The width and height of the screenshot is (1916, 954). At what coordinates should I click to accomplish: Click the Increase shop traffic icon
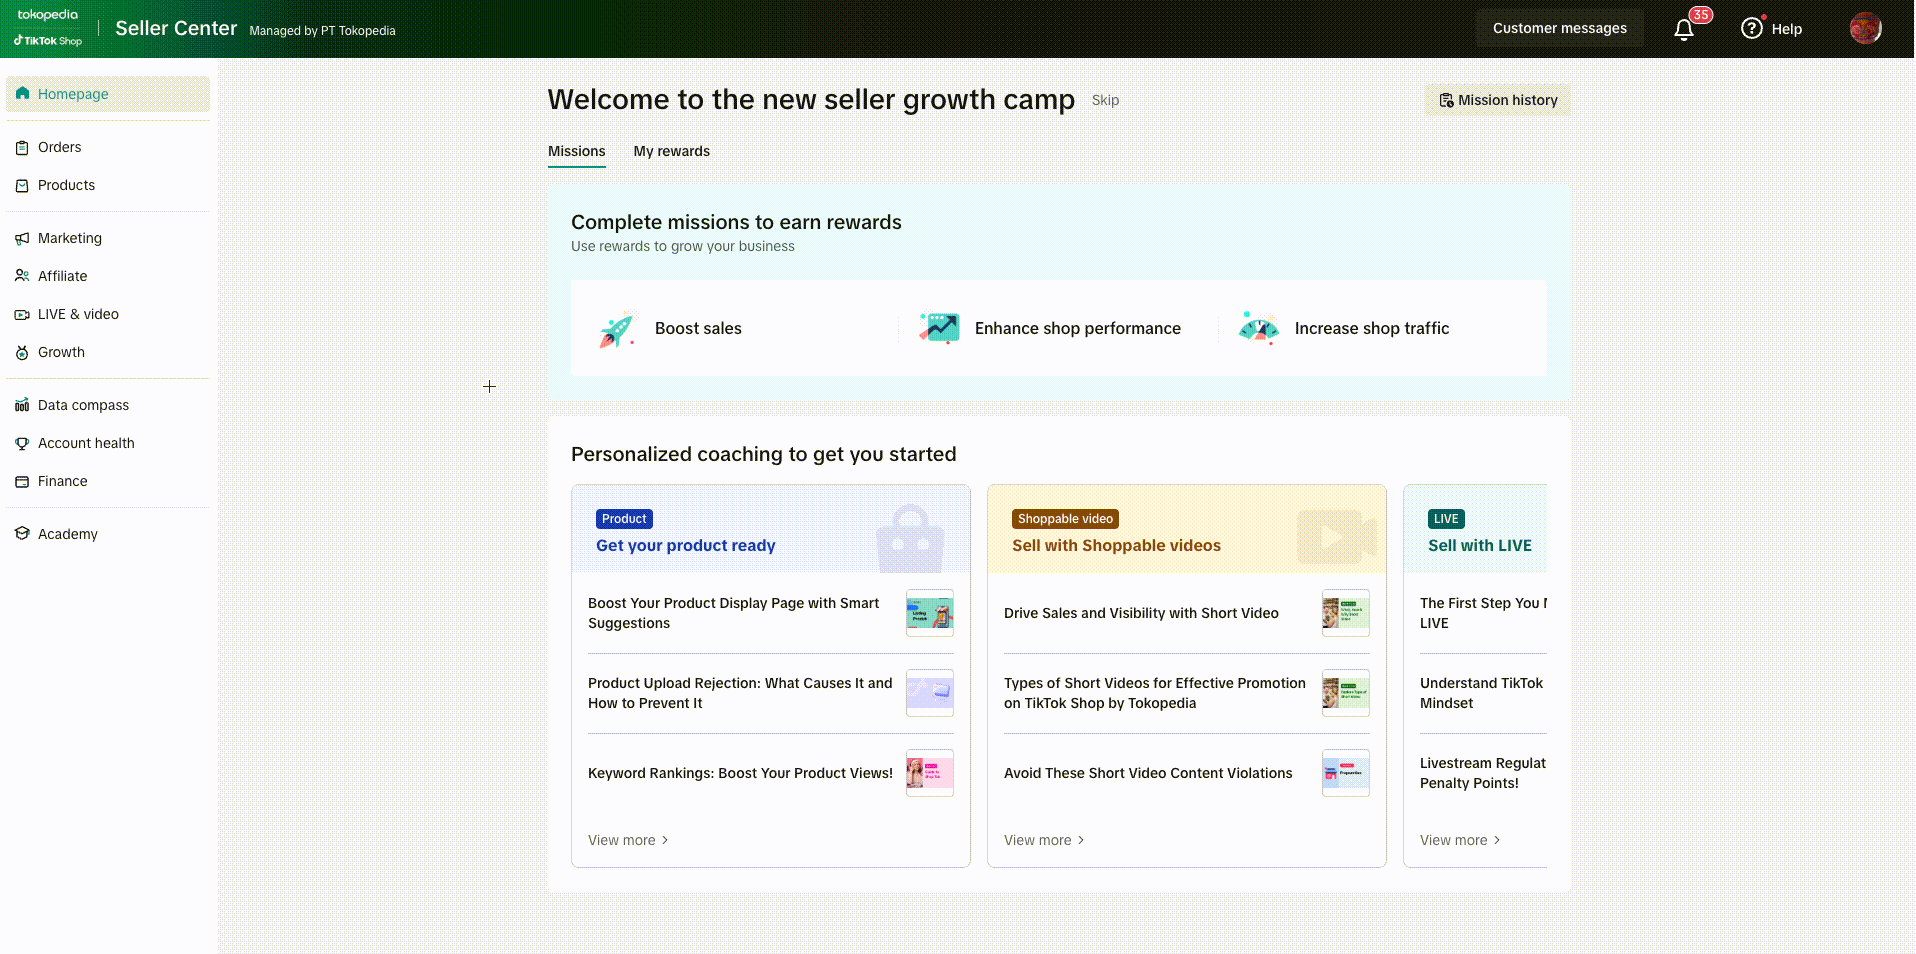tap(1258, 328)
